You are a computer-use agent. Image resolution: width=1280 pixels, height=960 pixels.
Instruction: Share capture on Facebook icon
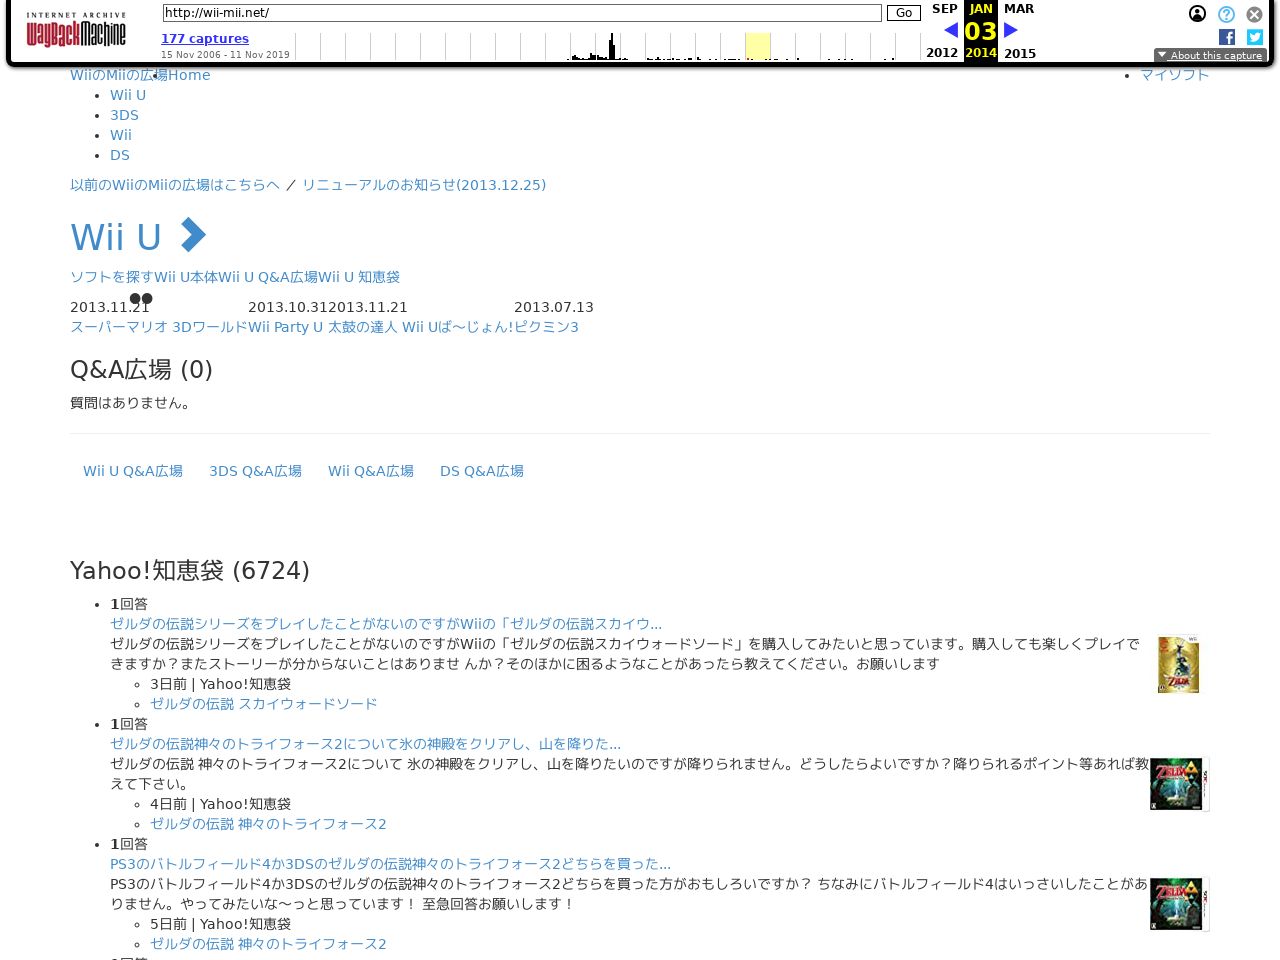point(1227,37)
